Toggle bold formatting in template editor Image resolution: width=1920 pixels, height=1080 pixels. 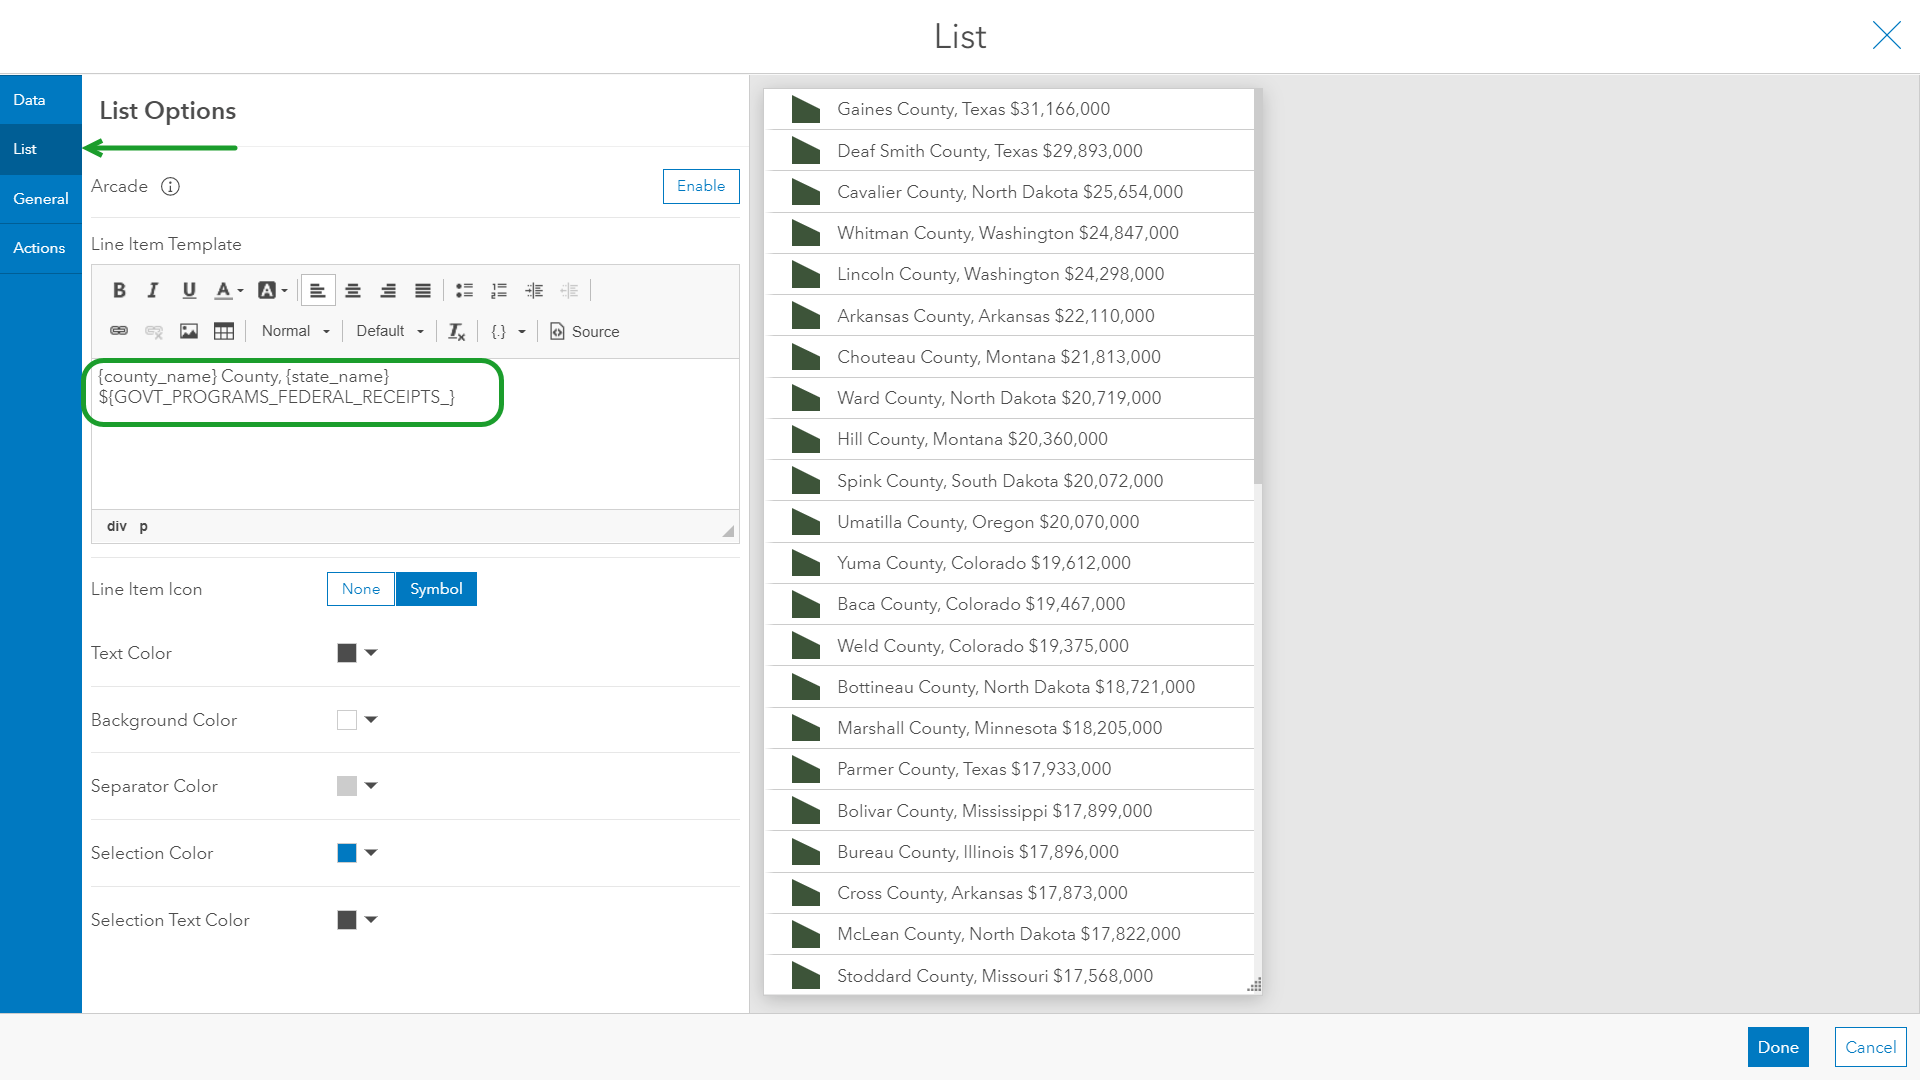click(119, 290)
